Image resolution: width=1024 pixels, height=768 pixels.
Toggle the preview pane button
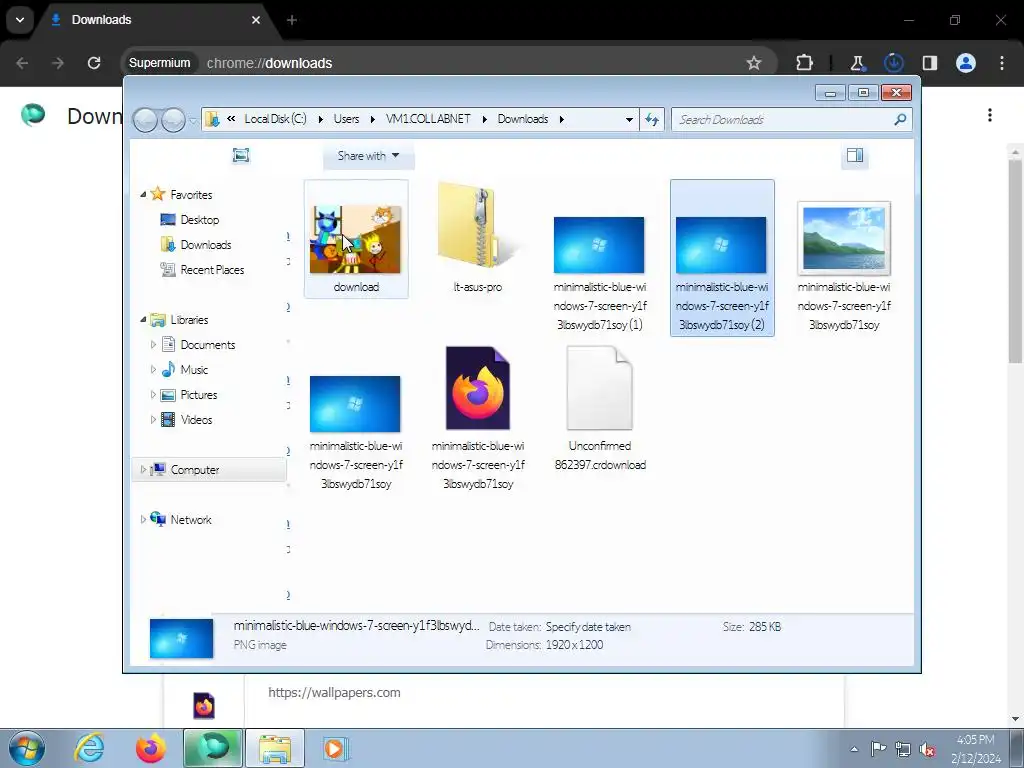click(855, 155)
